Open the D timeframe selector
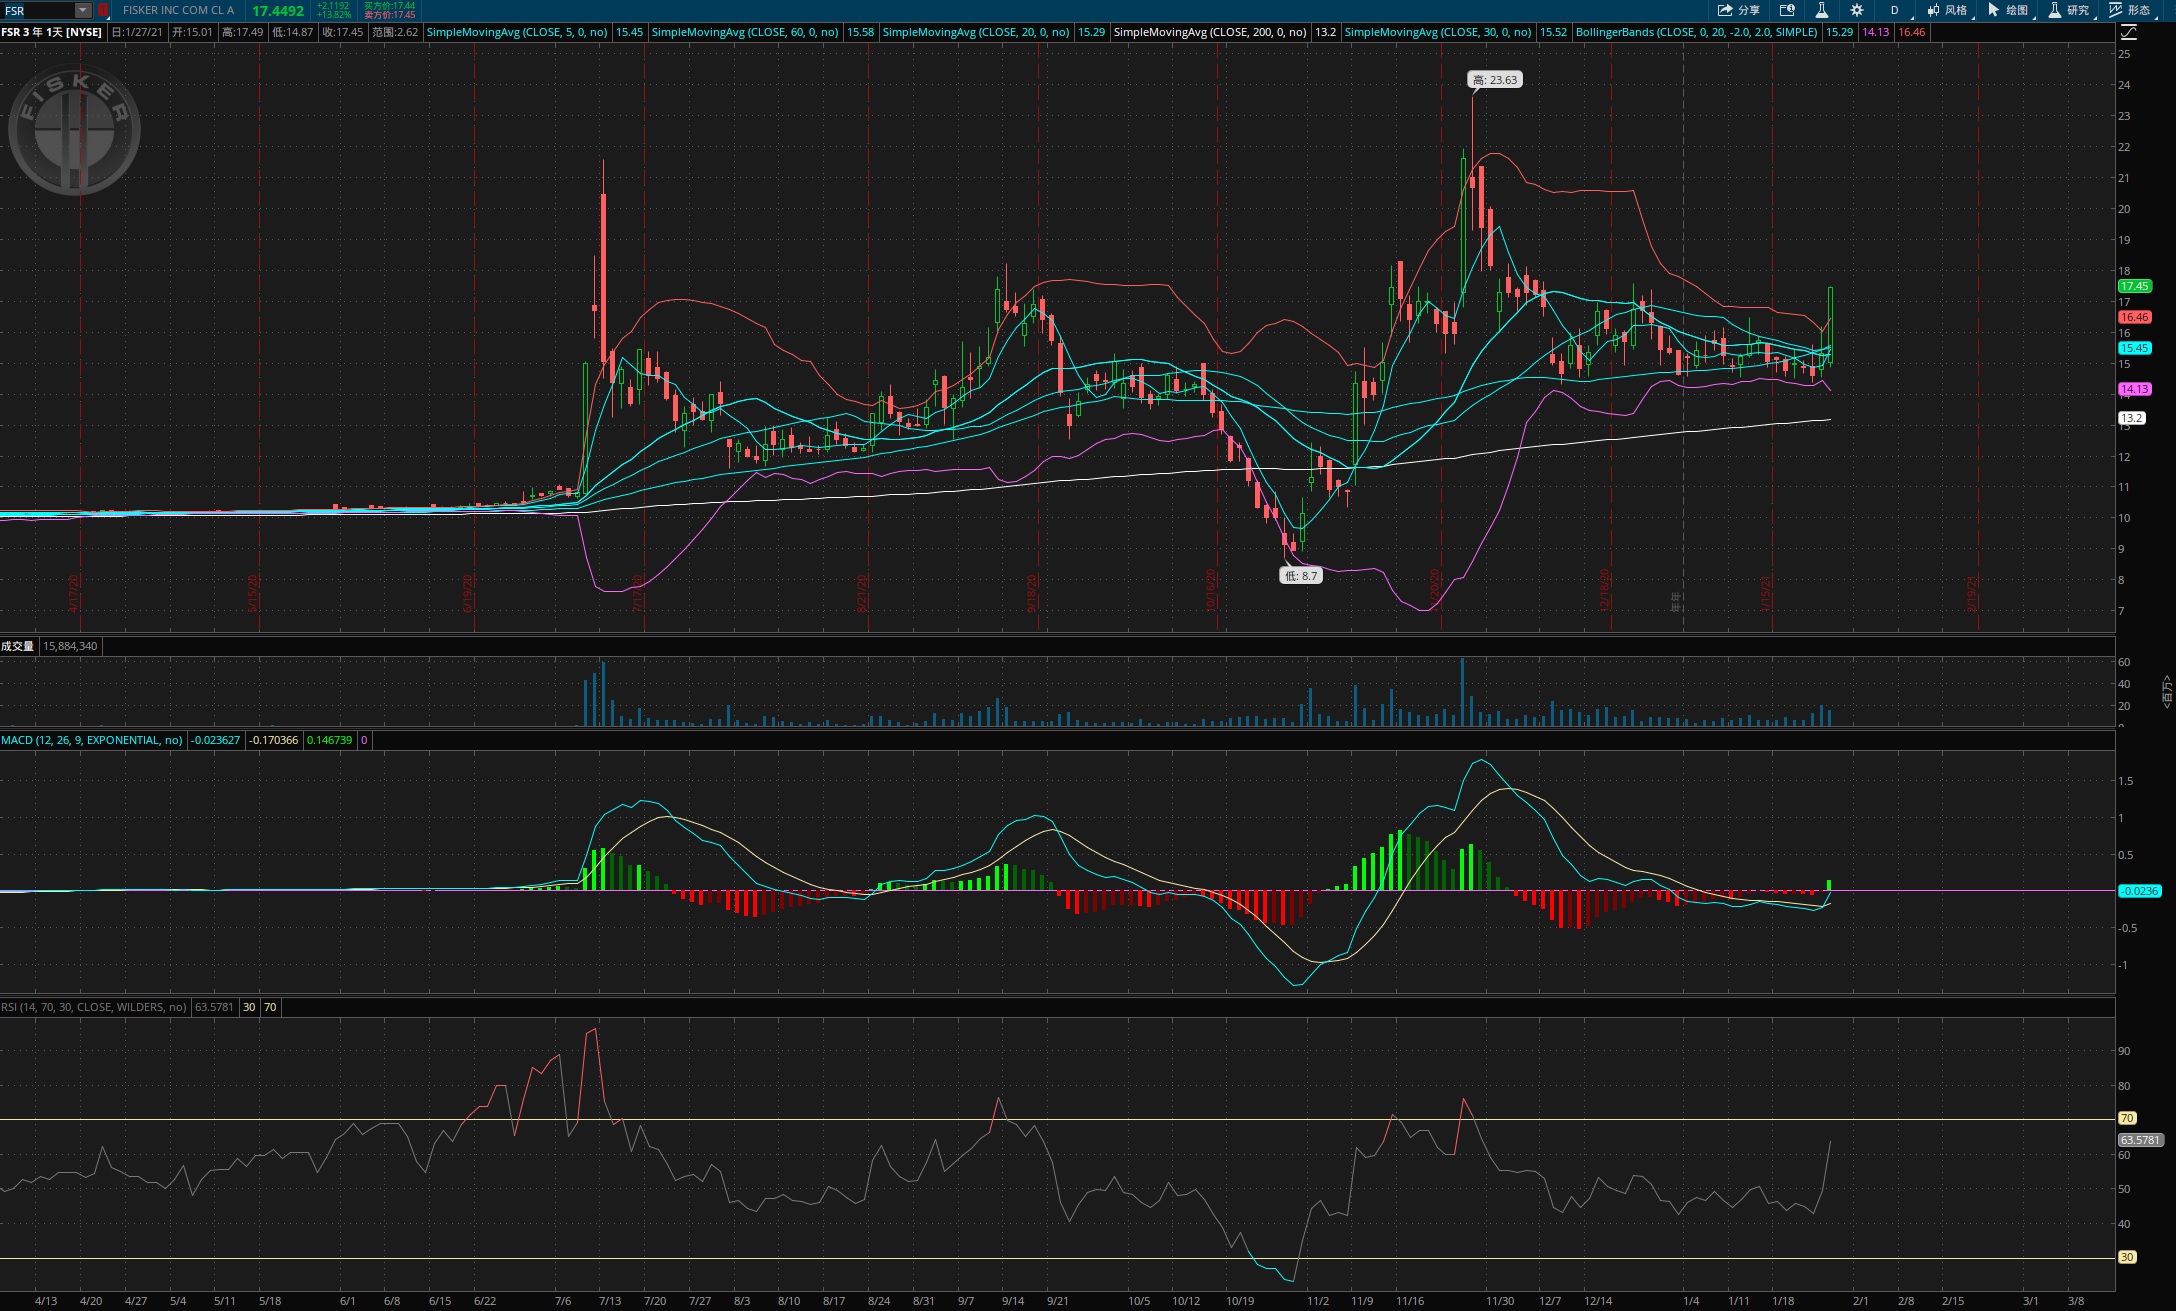This screenshot has height=1311, width=2176. [x=1894, y=10]
